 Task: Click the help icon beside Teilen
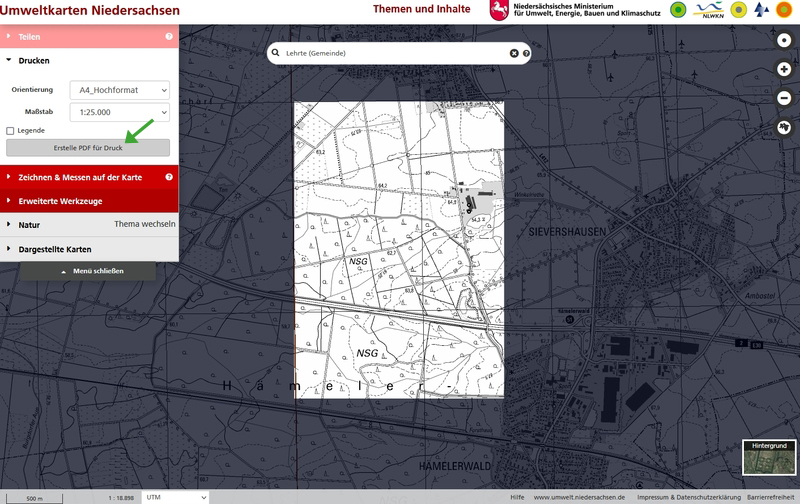coord(169,37)
